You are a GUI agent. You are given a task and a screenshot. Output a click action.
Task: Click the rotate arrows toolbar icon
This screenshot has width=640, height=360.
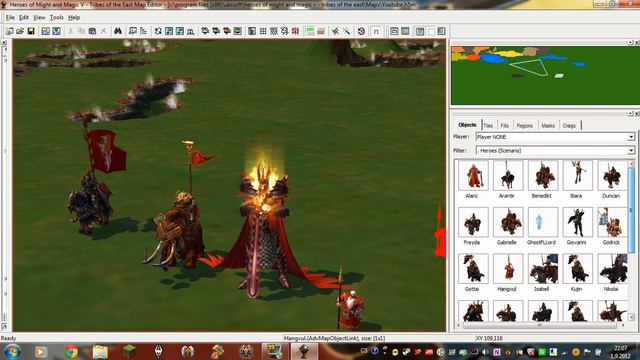pos(158,31)
